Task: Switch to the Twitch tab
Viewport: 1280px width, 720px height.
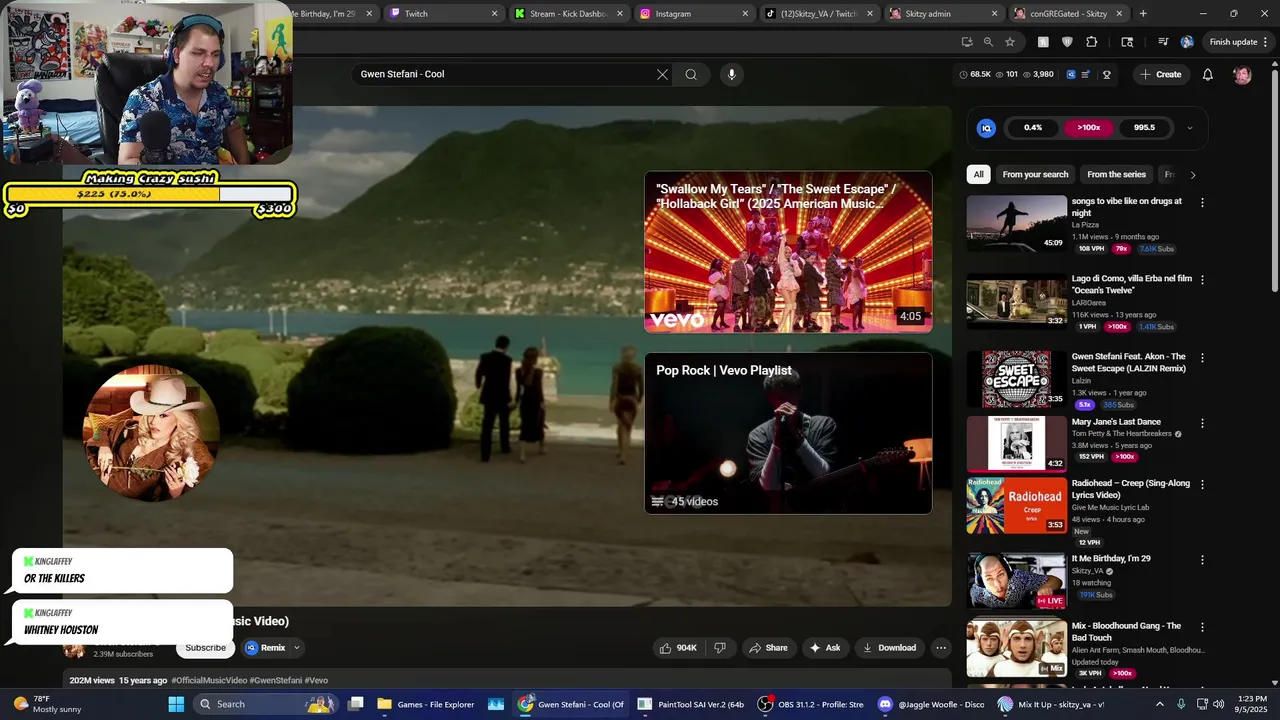Action: 444,13
